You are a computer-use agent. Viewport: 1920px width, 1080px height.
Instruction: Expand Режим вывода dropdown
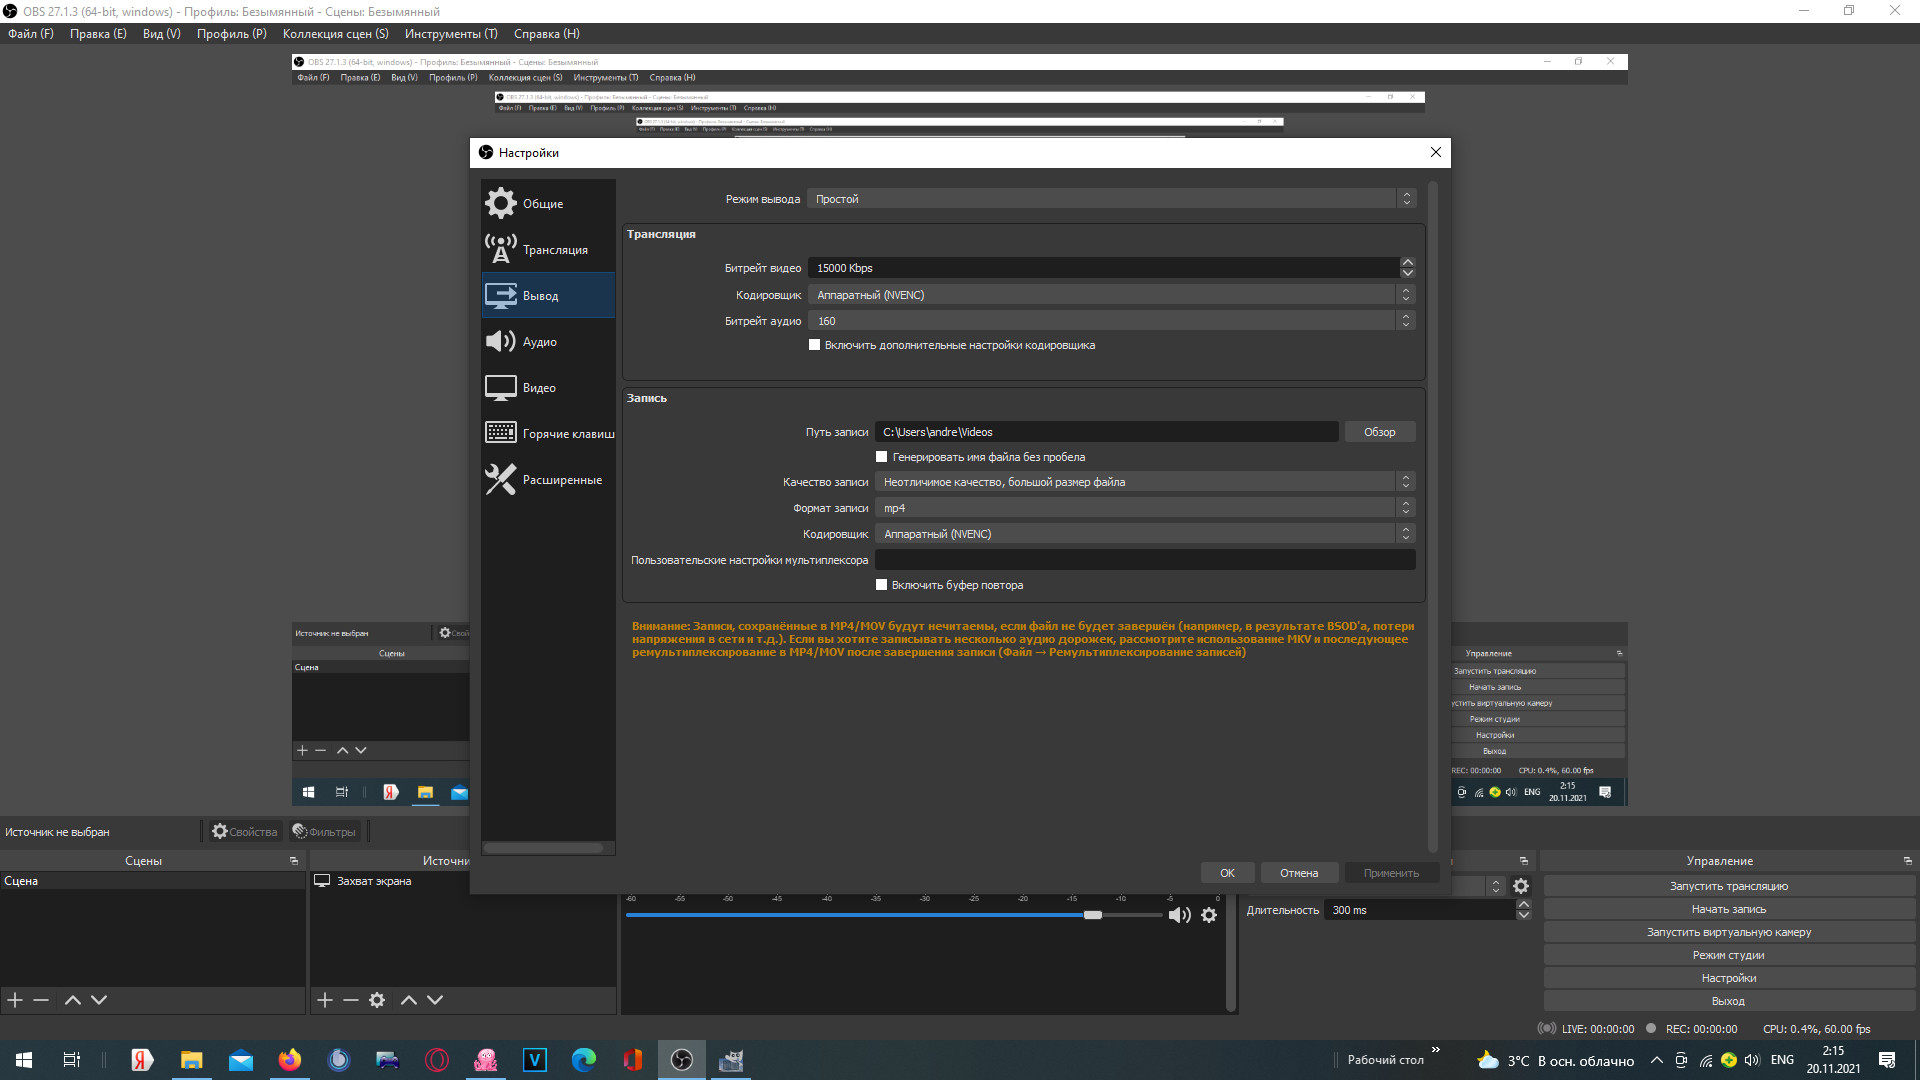pos(1110,199)
